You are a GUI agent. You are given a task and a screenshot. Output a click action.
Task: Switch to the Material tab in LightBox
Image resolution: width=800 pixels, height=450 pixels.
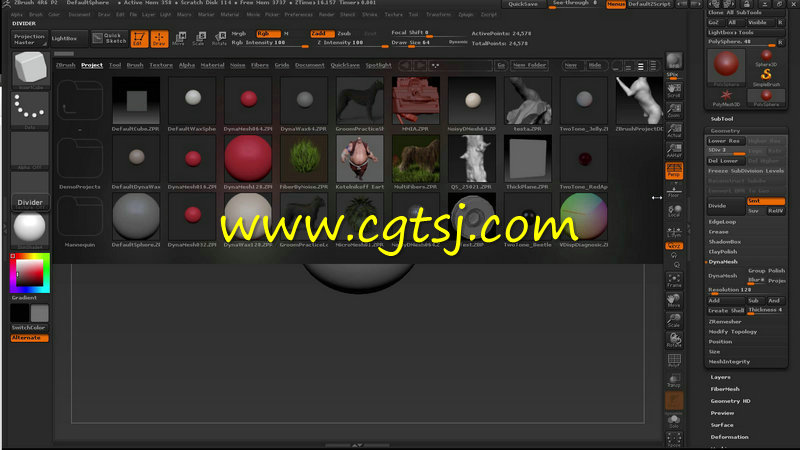tap(212, 65)
